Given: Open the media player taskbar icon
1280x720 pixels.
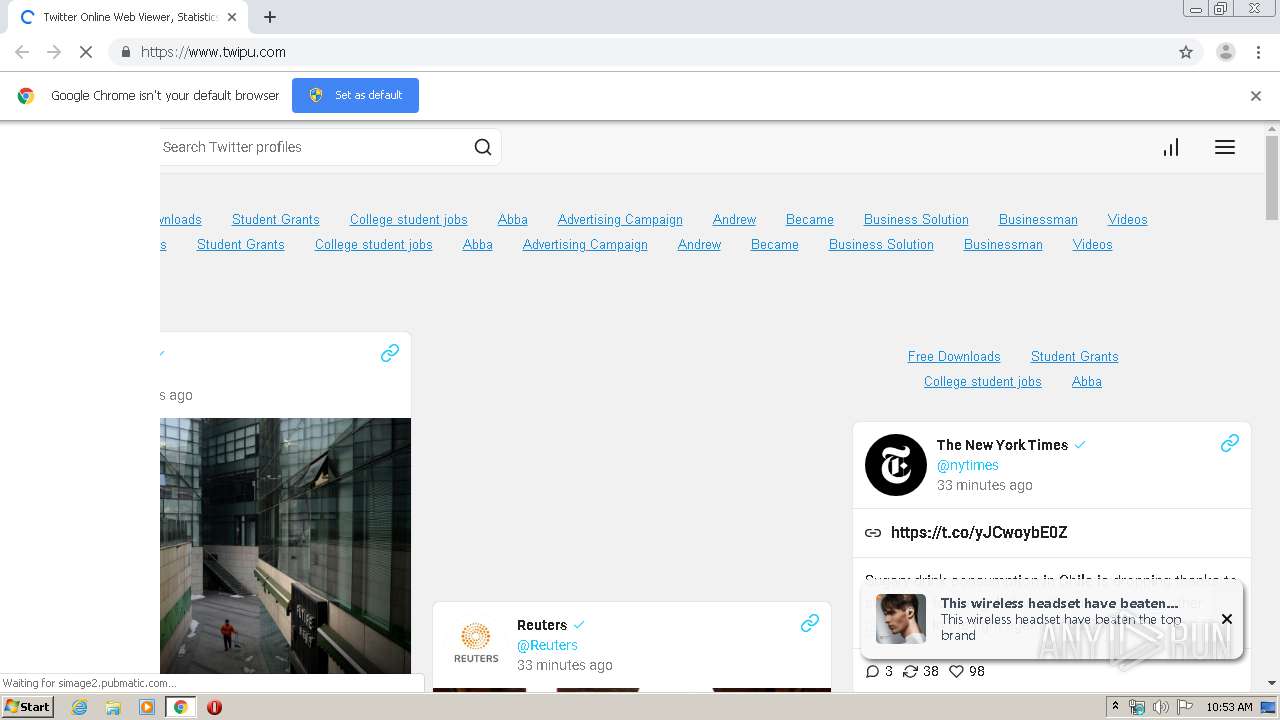Looking at the screenshot, I should 147,707.
